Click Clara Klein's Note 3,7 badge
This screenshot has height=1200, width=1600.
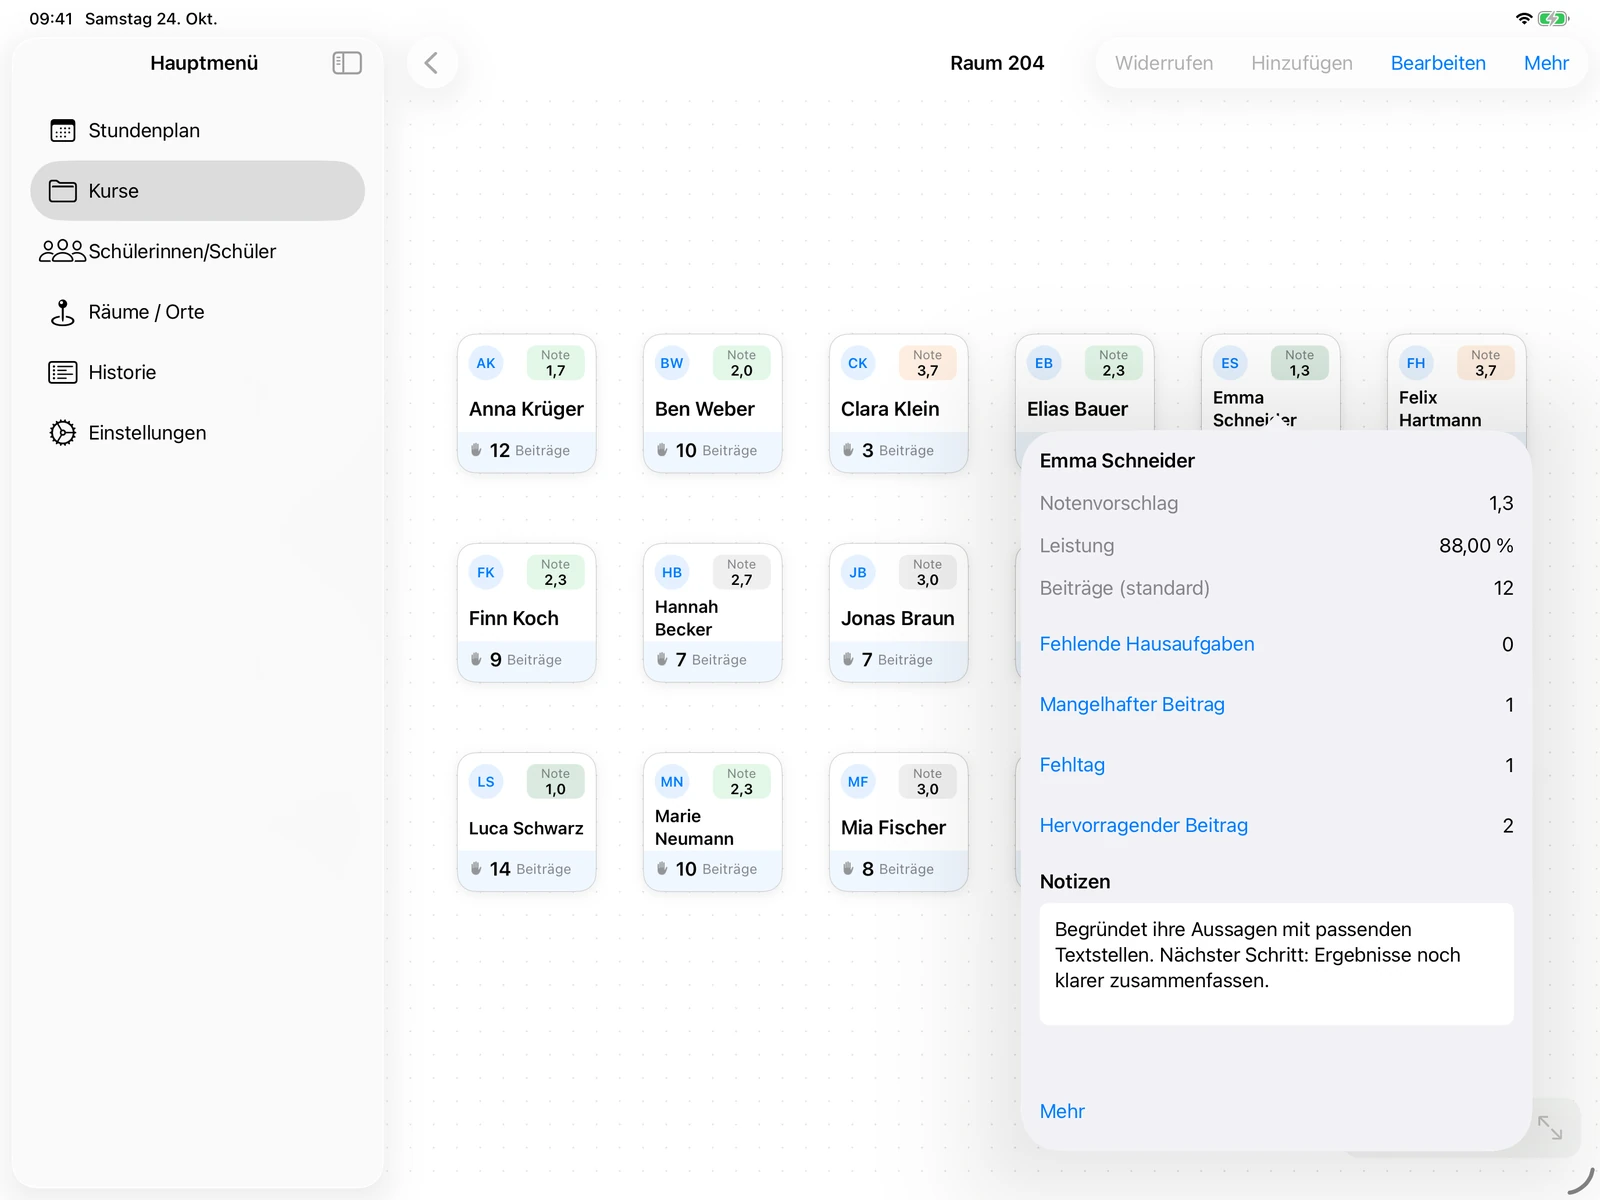(928, 363)
